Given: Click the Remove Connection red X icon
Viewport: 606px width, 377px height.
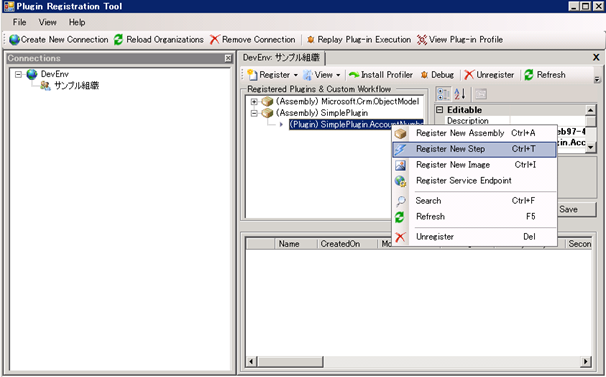Looking at the screenshot, I should (x=215, y=39).
